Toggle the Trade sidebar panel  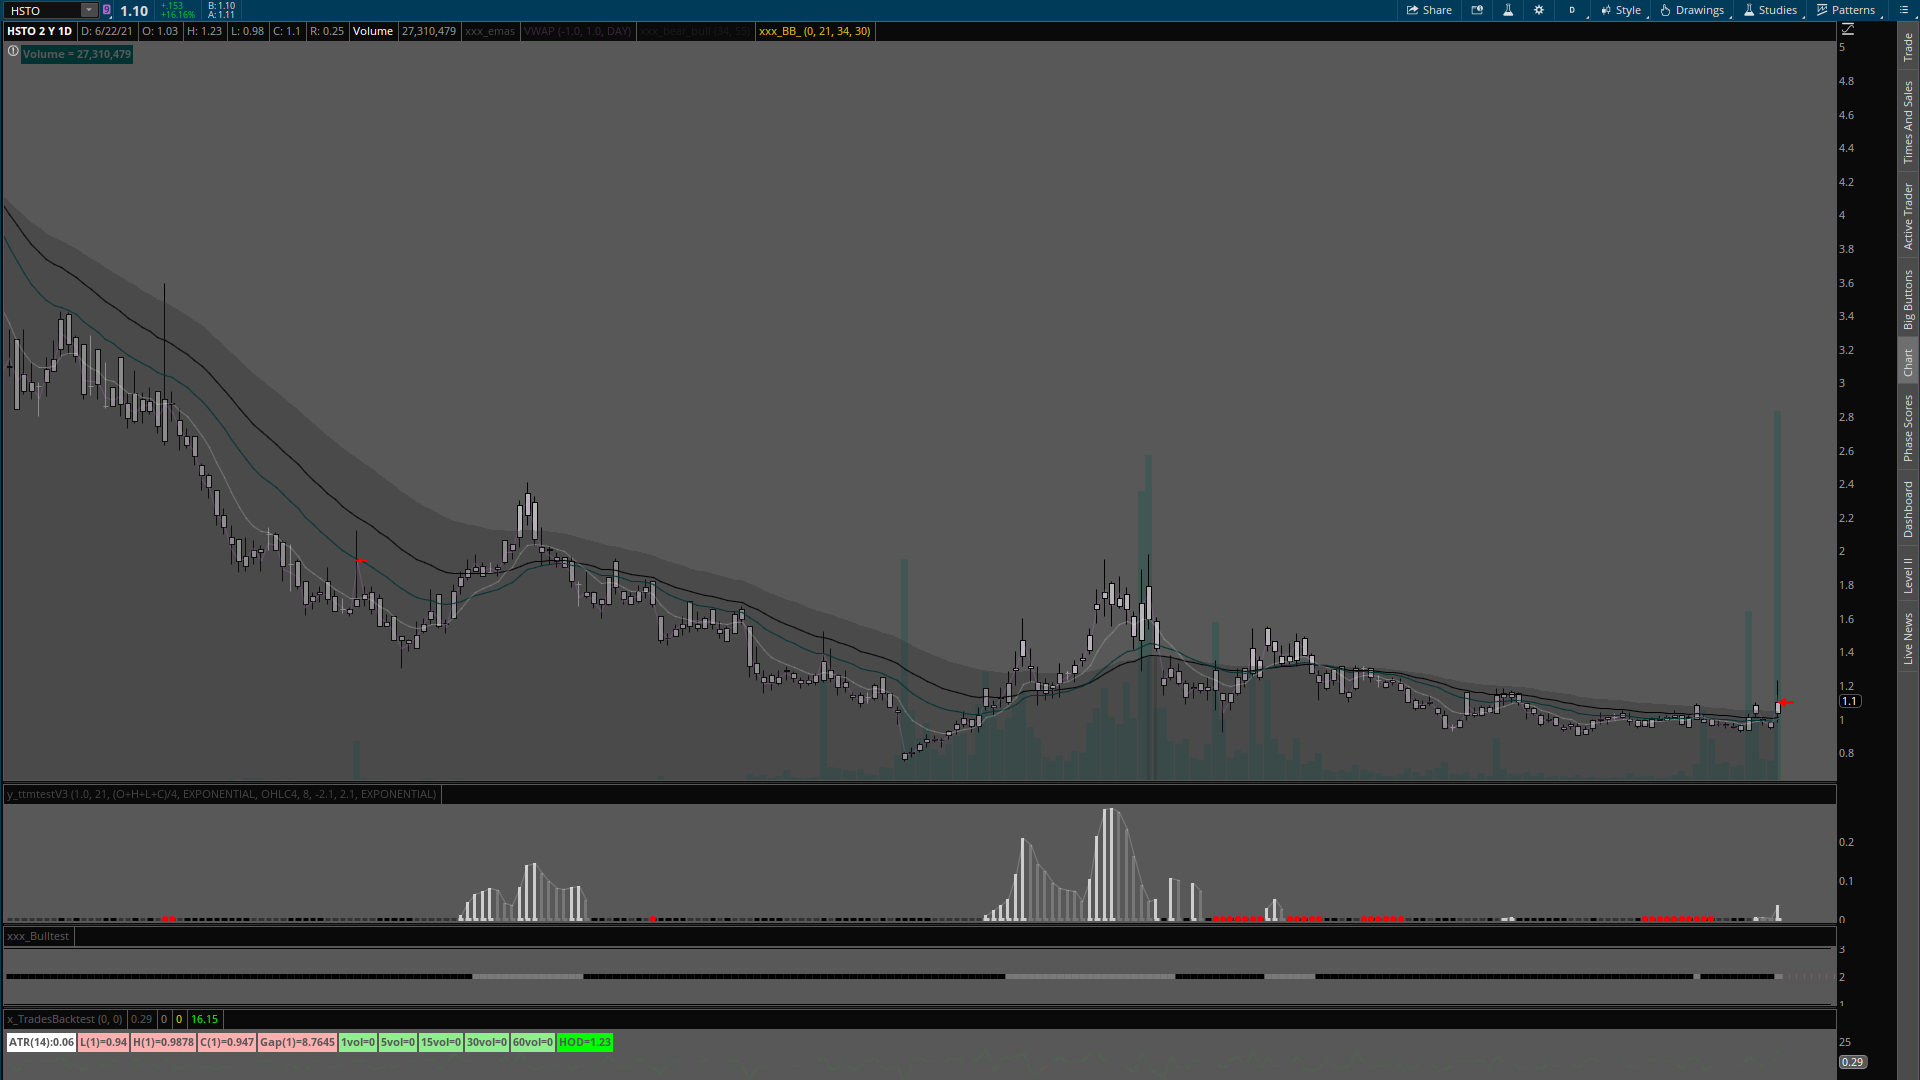(x=1908, y=46)
